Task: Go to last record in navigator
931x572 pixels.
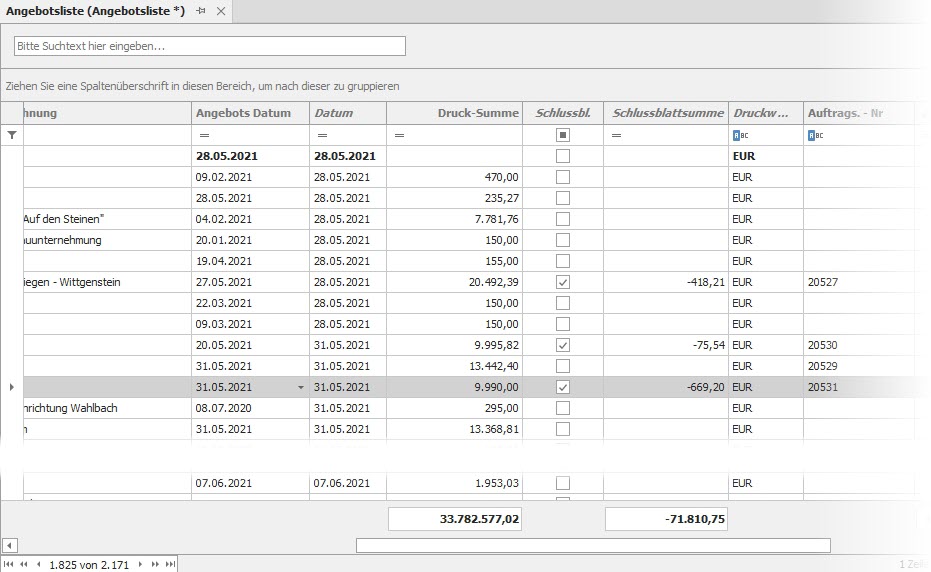Action: [170, 565]
